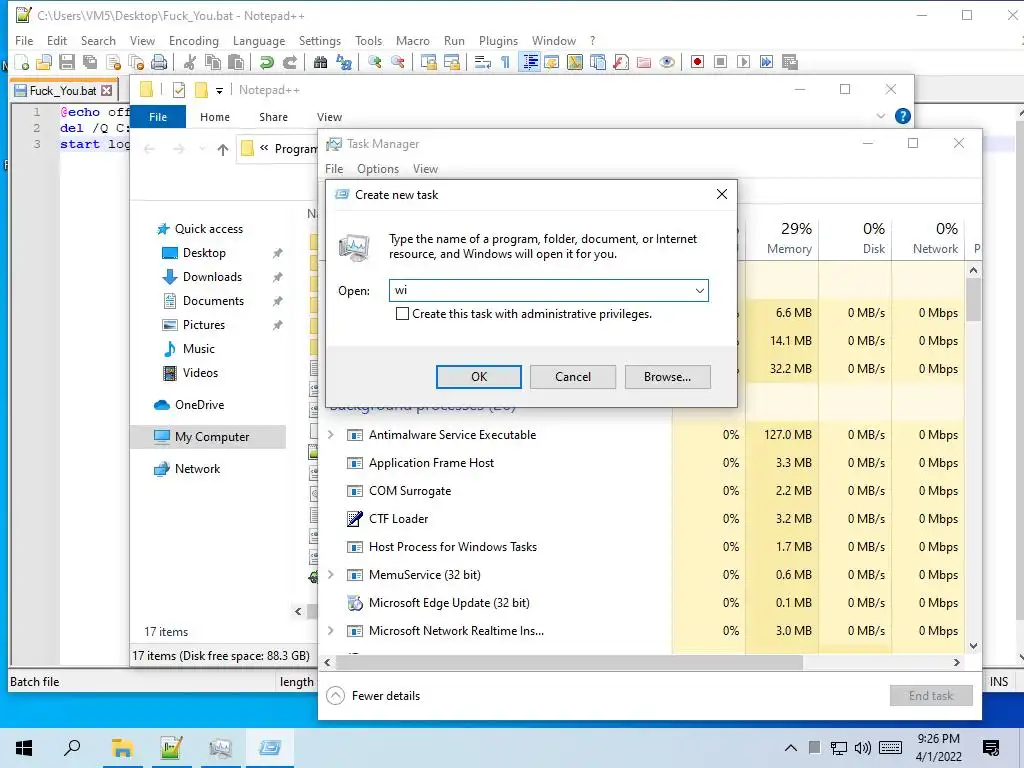Open the Explorer File tab
The image size is (1024, 768).
point(158,117)
